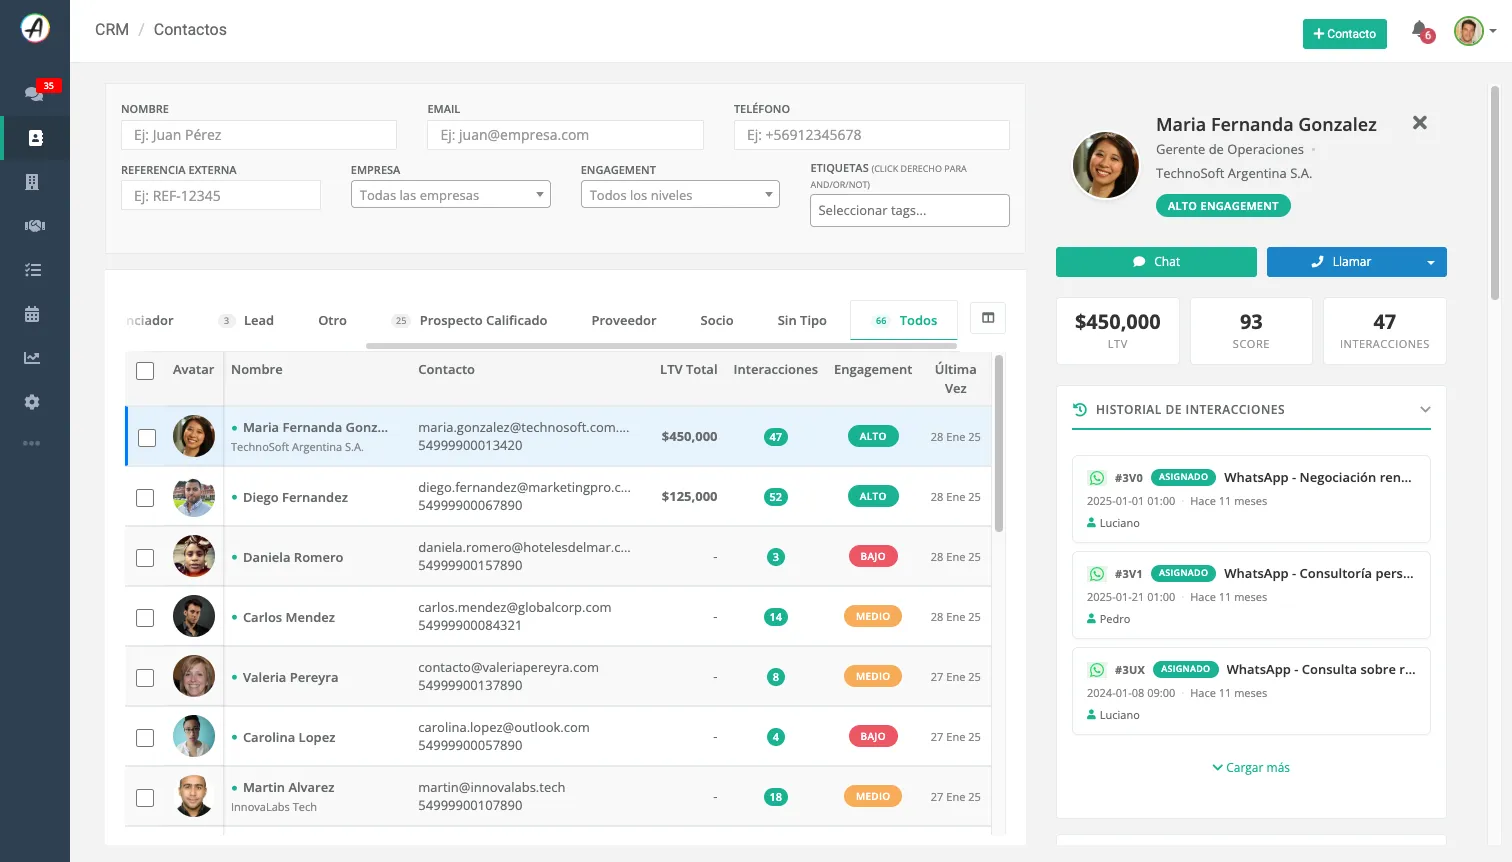Open the Llamar button dropdown arrow
Image resolution: width=1512 pixels, height=862 pixels.
[1431, 262]
